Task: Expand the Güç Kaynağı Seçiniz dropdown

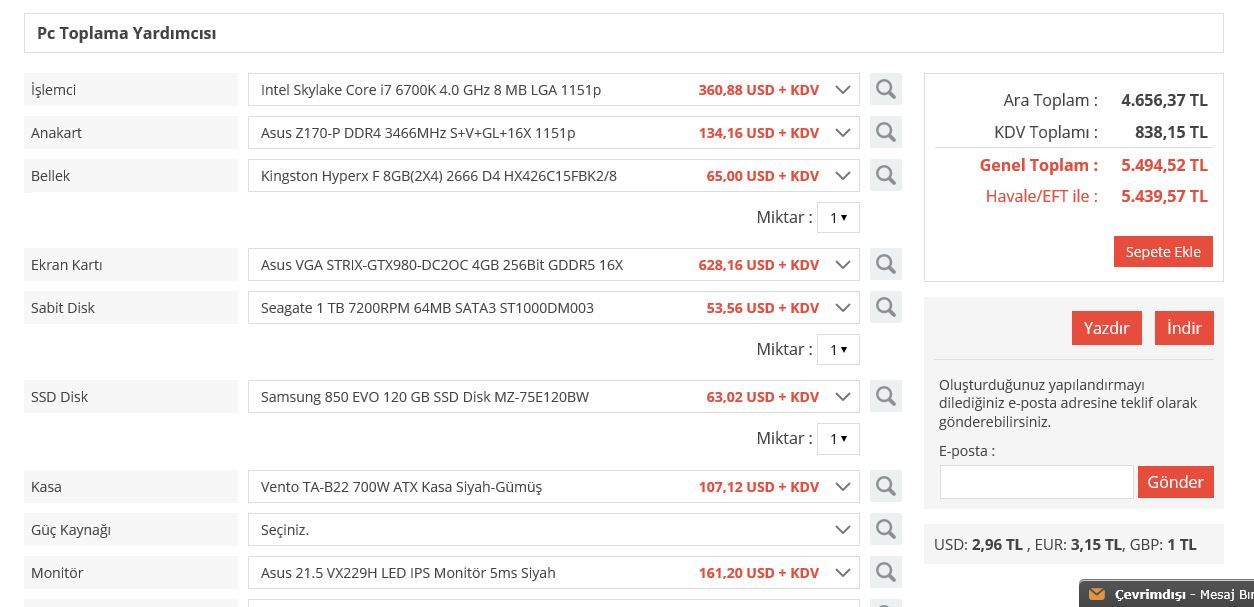Action: point(553,530)
